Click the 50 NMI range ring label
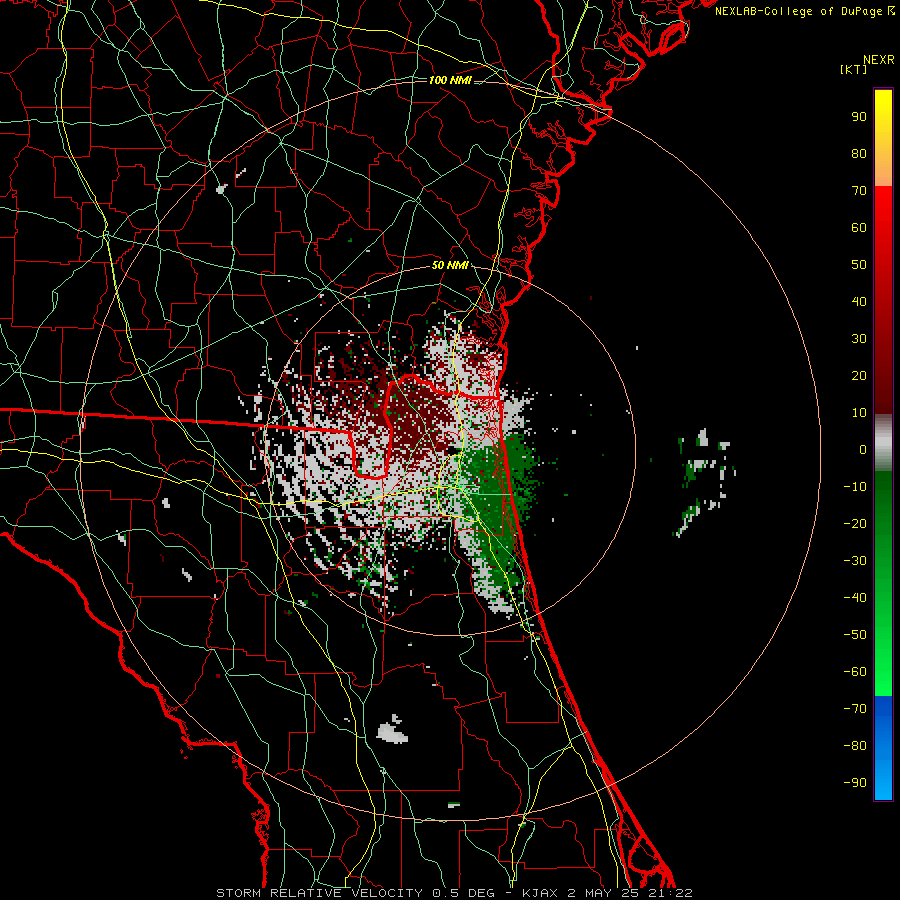Screen dimensions: 900x900 [450, 265]
